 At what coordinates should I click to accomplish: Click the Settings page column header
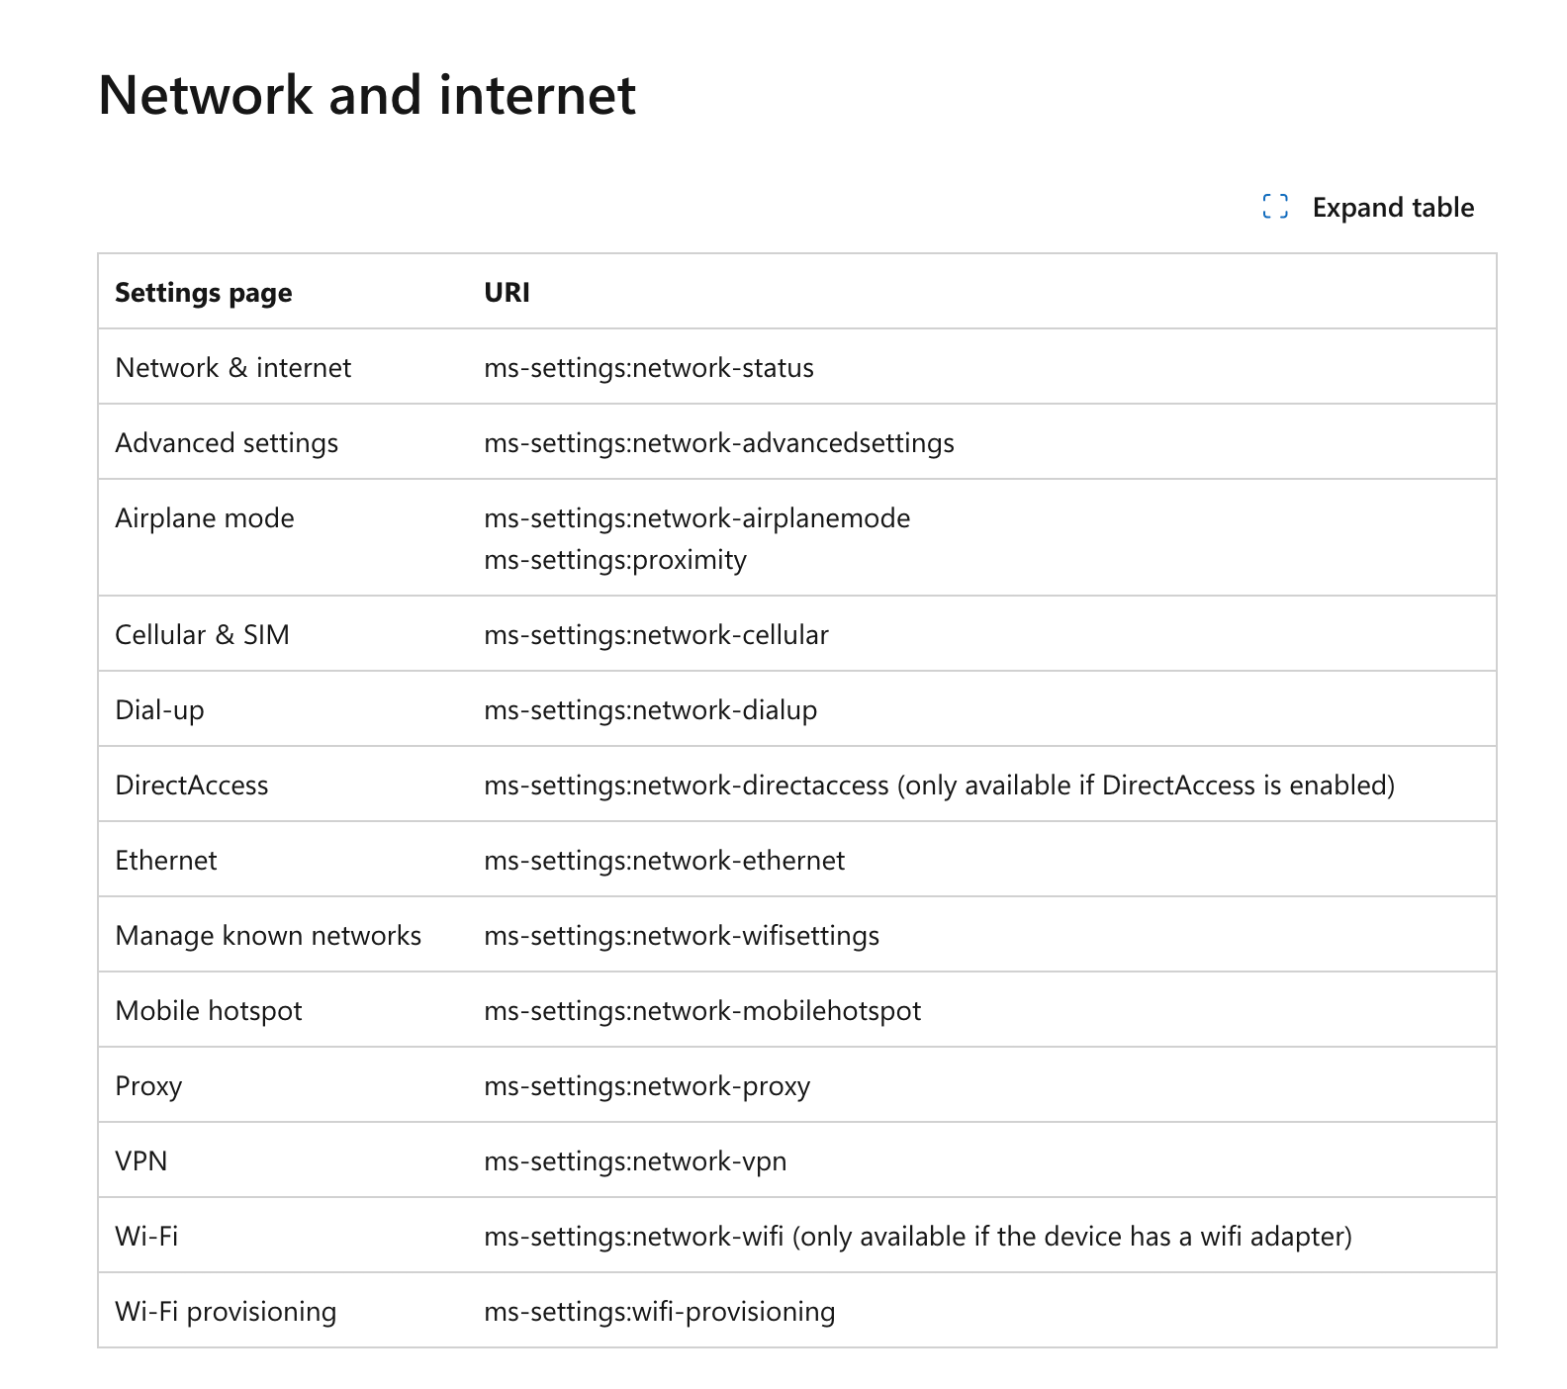203,292
